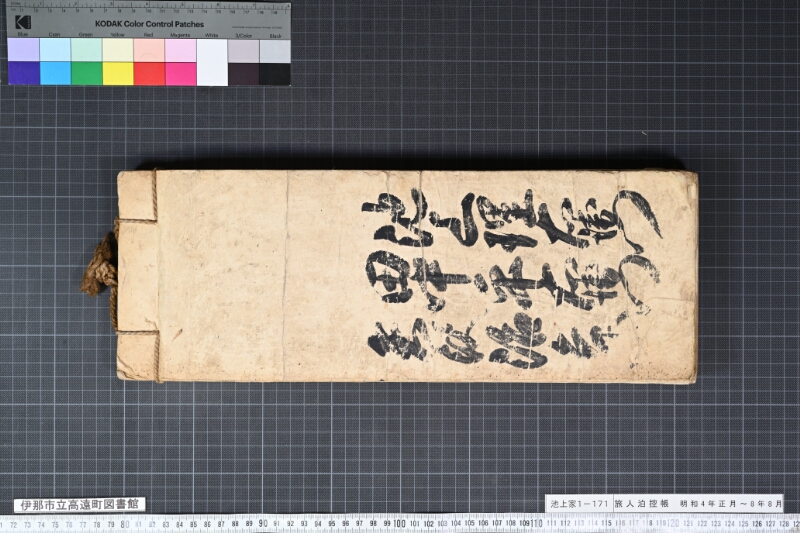
Task: Choose the solid green color patch
Action: tap(87, 73)
